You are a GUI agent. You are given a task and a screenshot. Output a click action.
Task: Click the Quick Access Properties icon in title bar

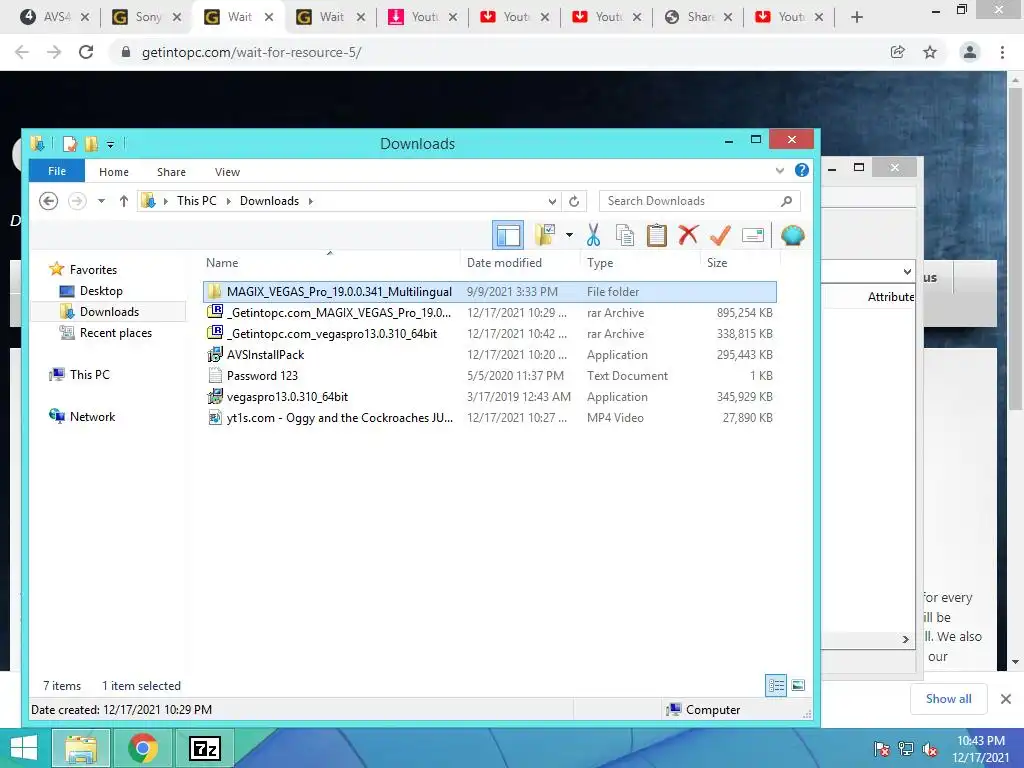(x=70, y=144)
